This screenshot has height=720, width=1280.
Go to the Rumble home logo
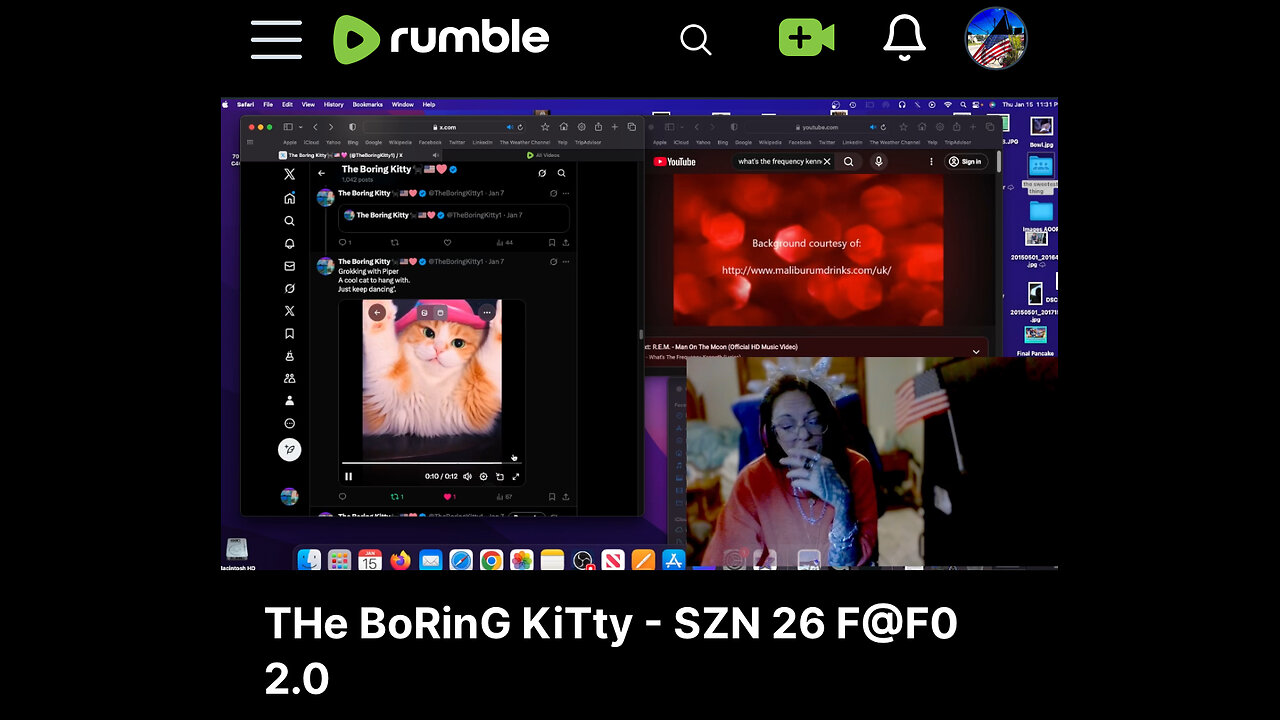click(x=441, y=39)
